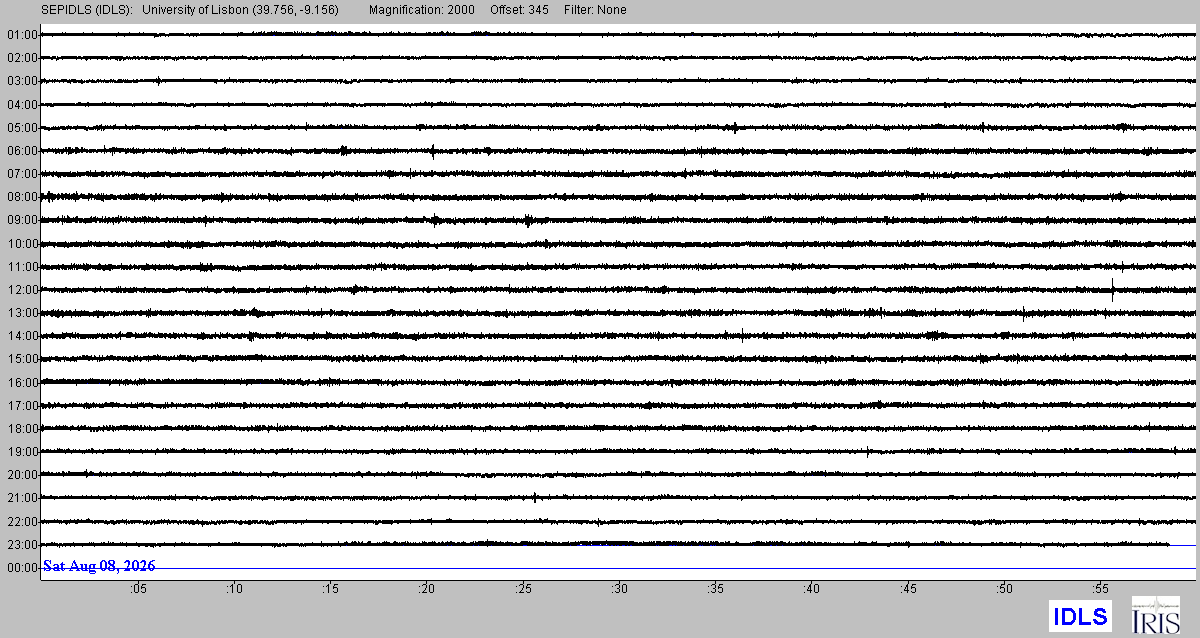Image resolution: width=1200 pixels, height=638 pixels.
Task: Click the IRIS logo icon
Action: click(1154, 614)
